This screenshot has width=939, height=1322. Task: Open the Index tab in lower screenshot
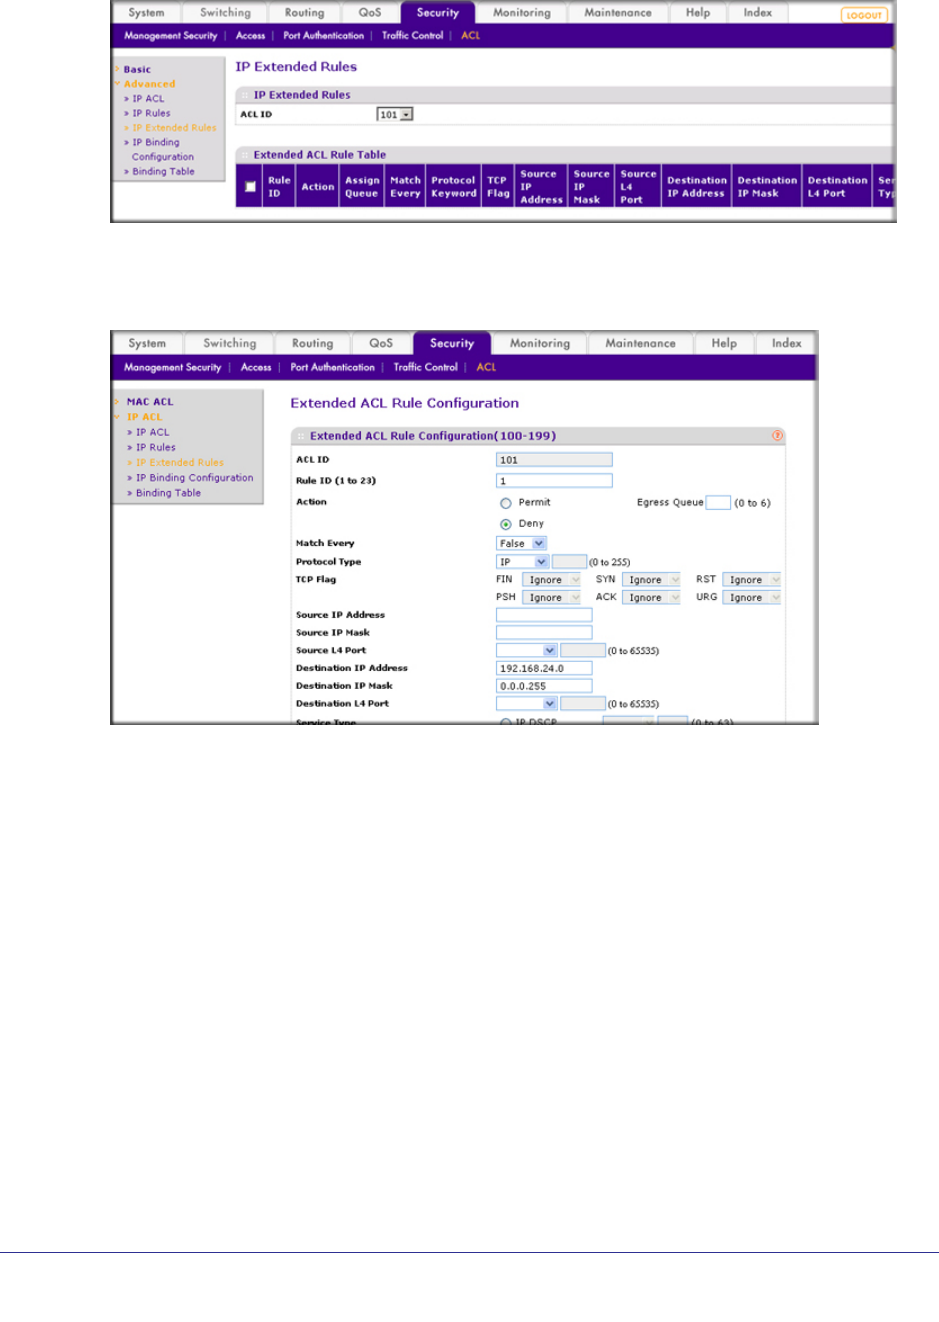[x=786, y=343]
